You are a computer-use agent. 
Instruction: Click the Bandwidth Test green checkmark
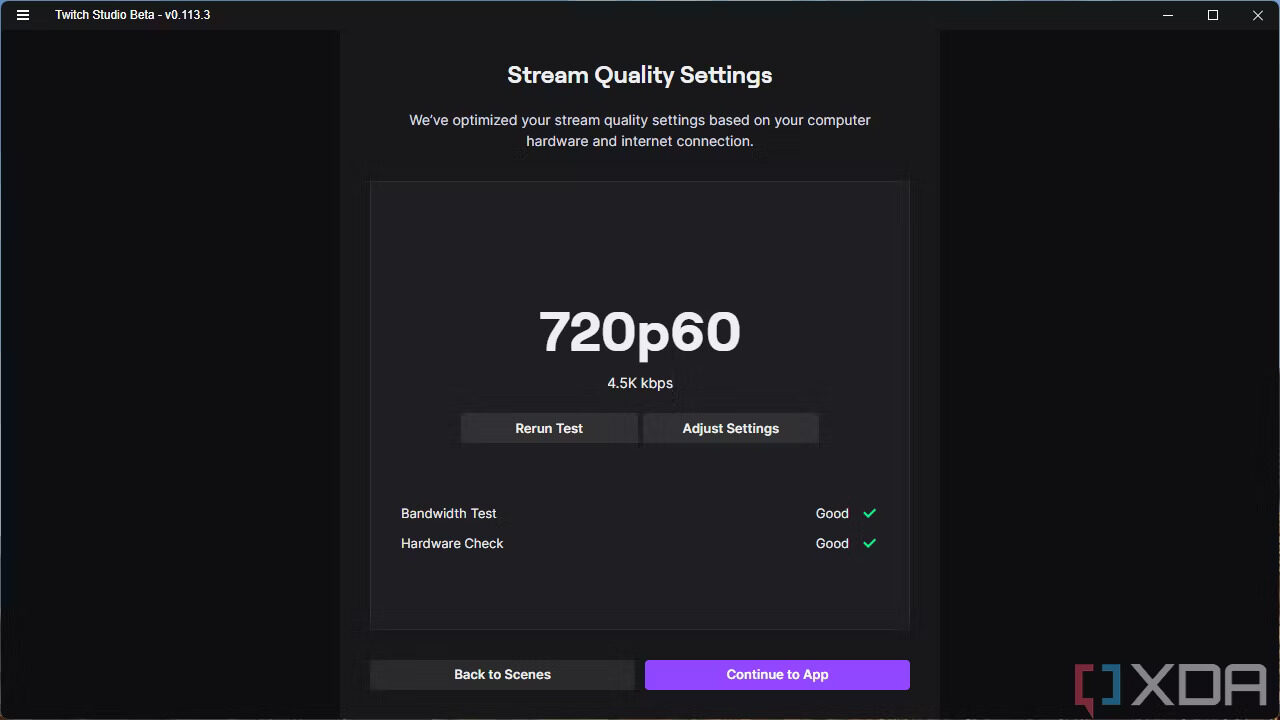(x=869, y=513)
